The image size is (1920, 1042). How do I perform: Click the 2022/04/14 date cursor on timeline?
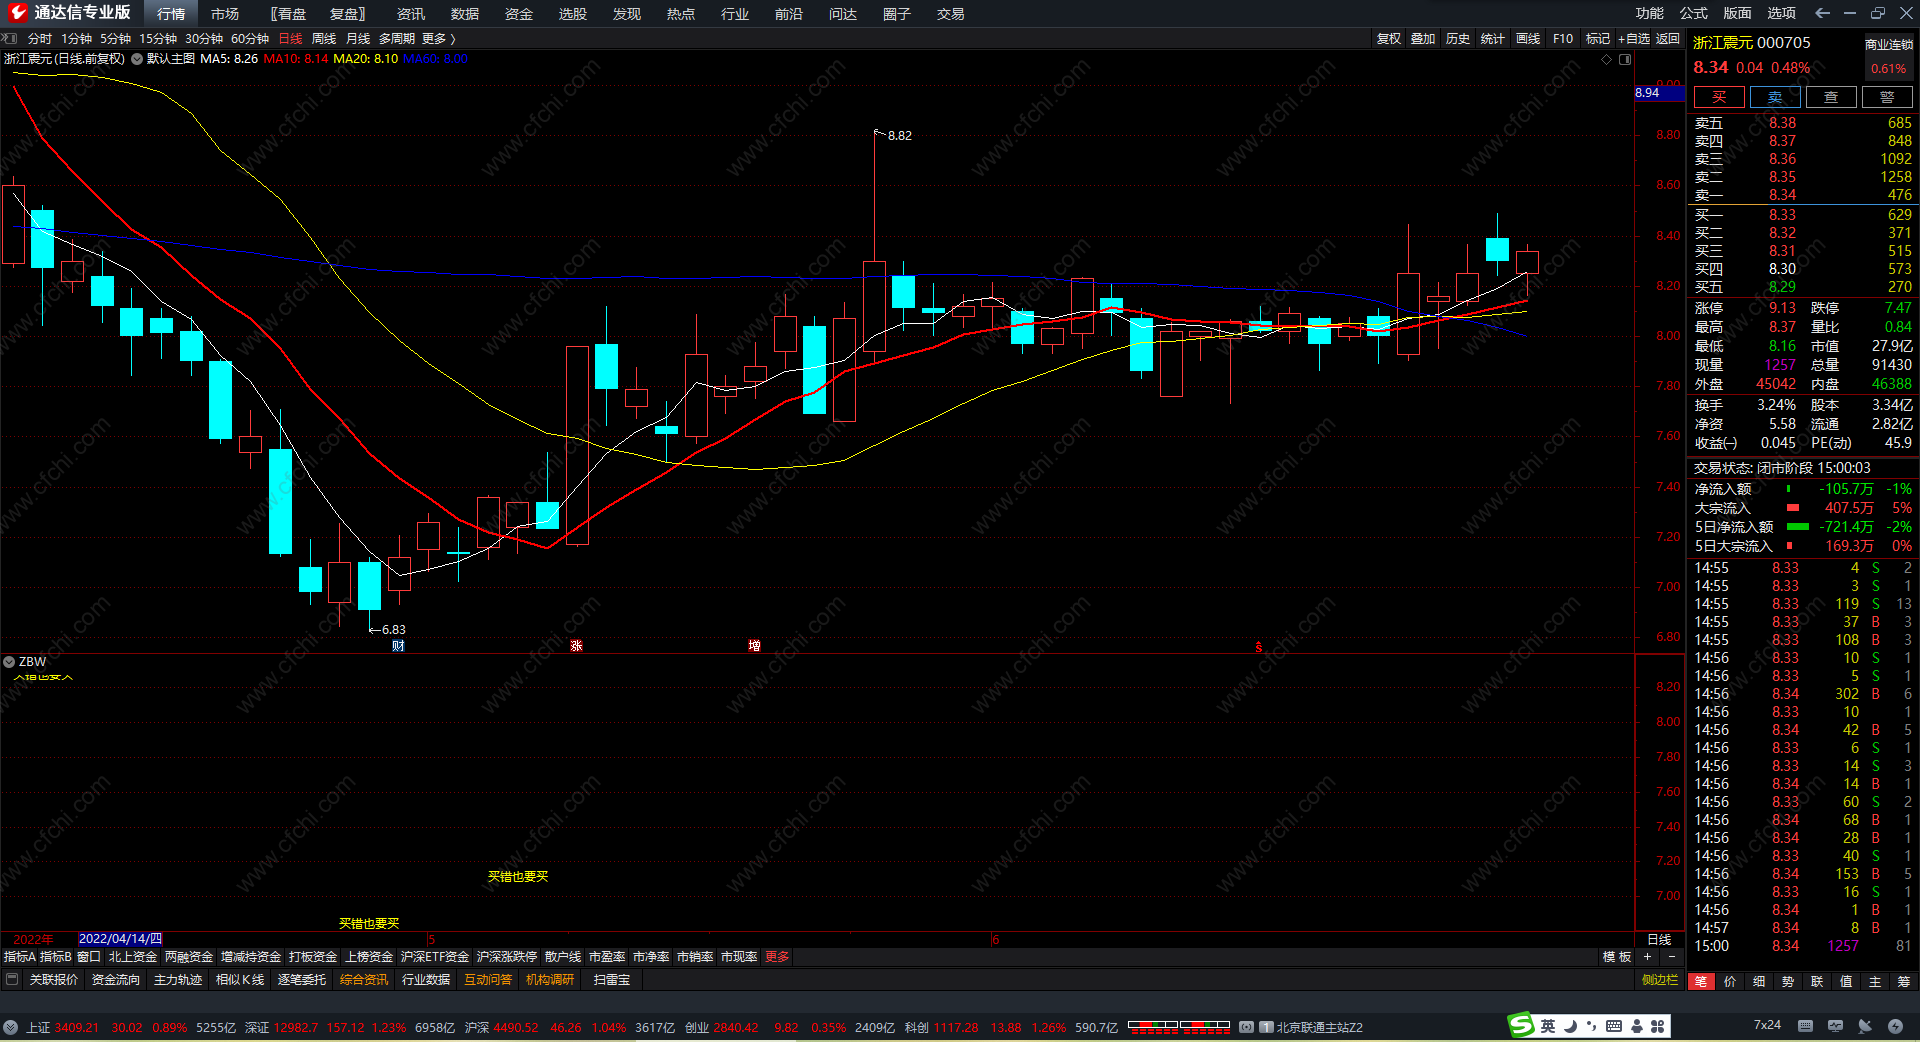(x=120, y=939)
